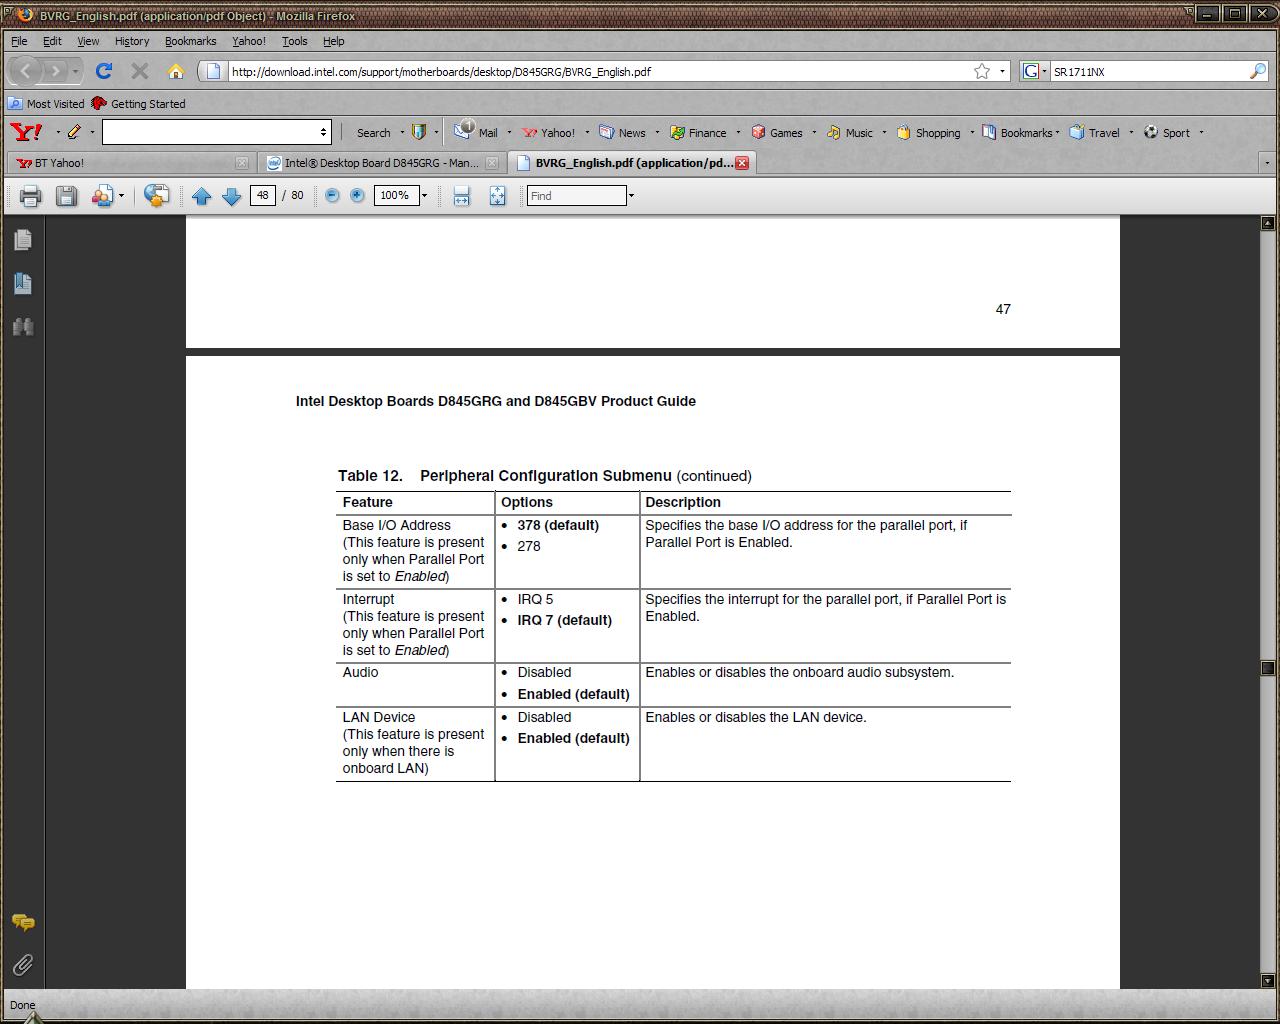Choose search engine dropdown
Viewport: 1280px width, 1024px height.
pyautogui.click(x=1034, y=71)
